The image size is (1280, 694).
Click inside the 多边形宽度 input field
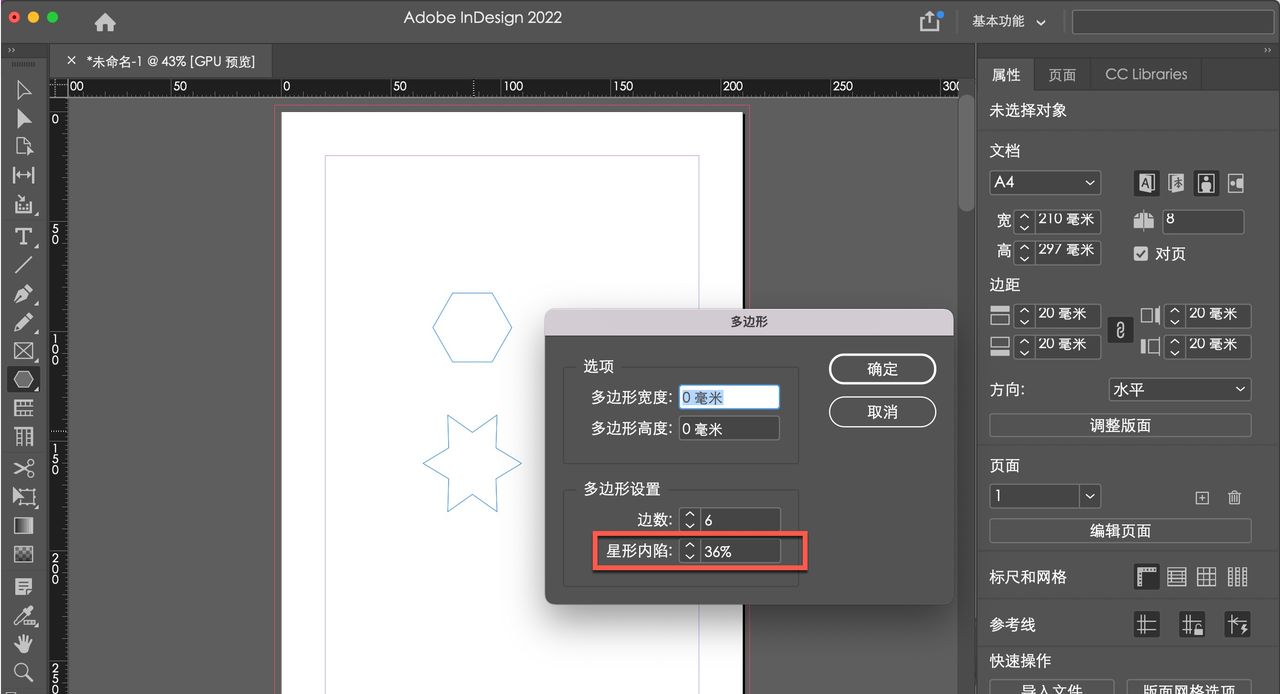click(729, 397)
